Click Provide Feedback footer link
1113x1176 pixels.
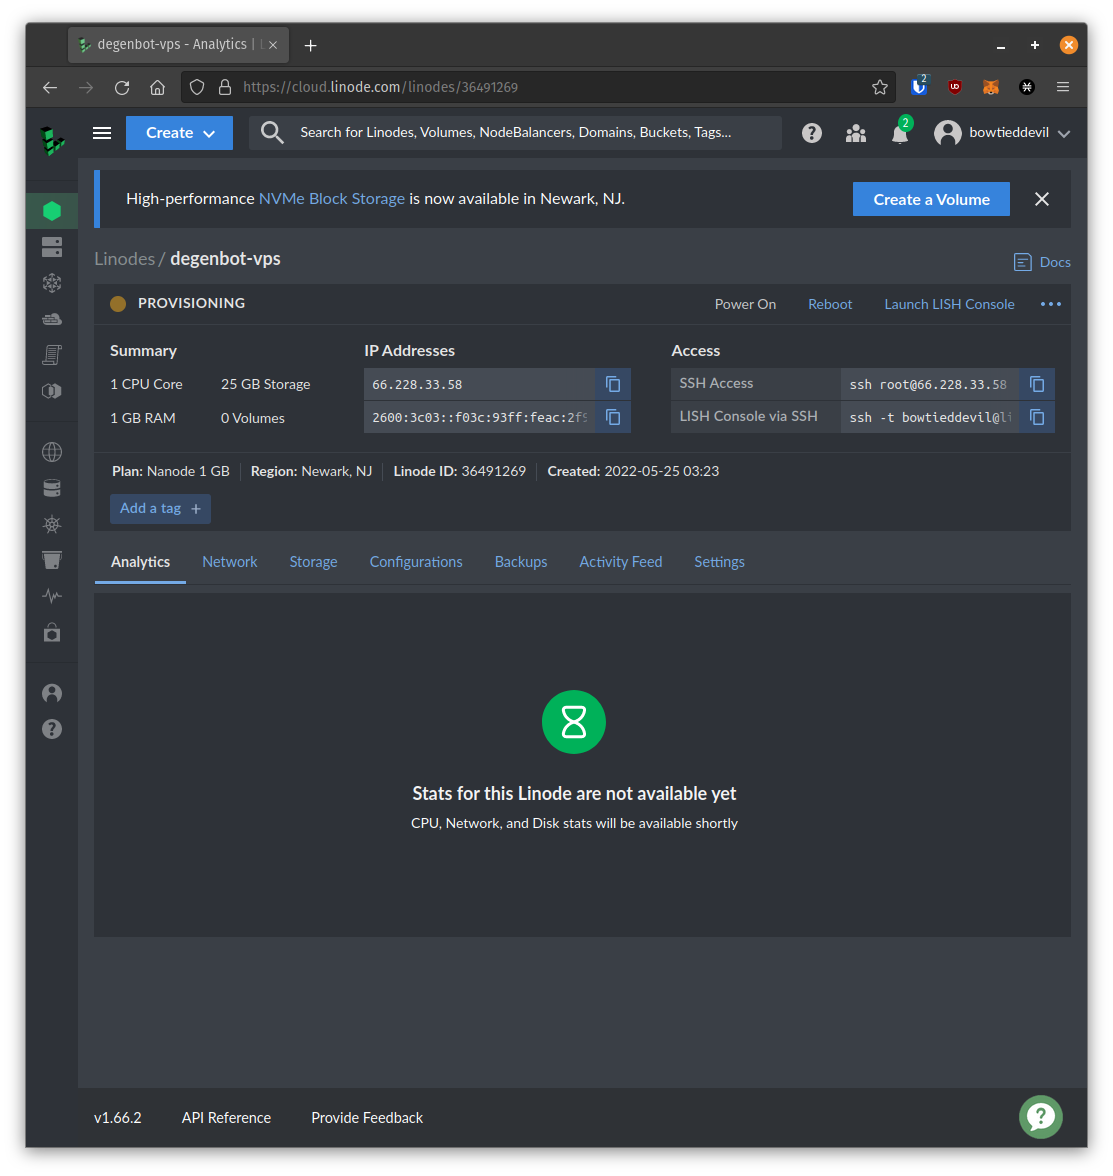tap(368, 1118)
